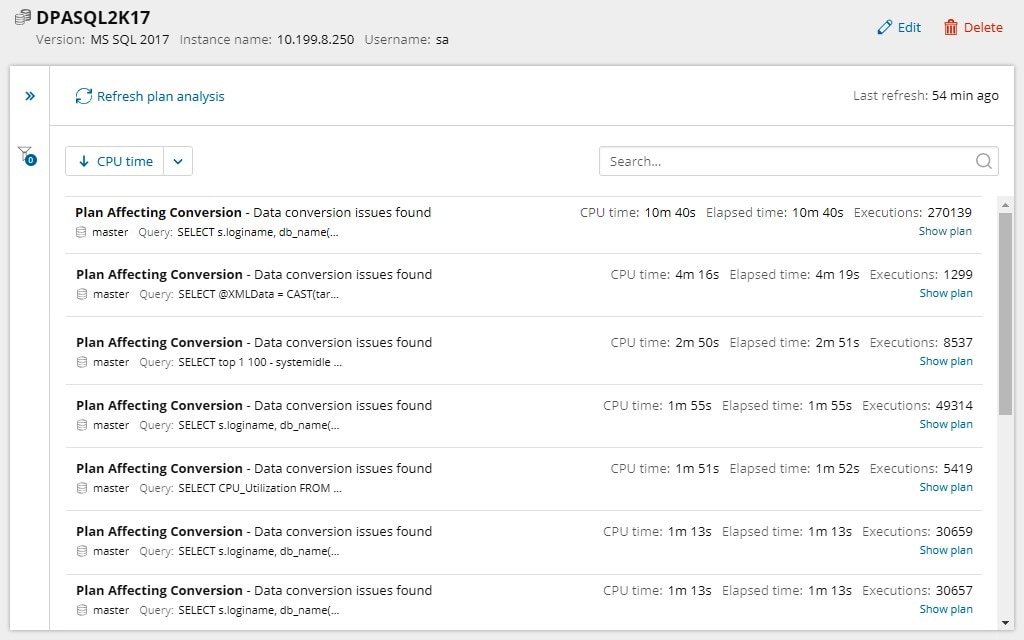Show plan for the CPU_Utilization query
This screenshot has height=640, width=1024.
coord(944,486)
